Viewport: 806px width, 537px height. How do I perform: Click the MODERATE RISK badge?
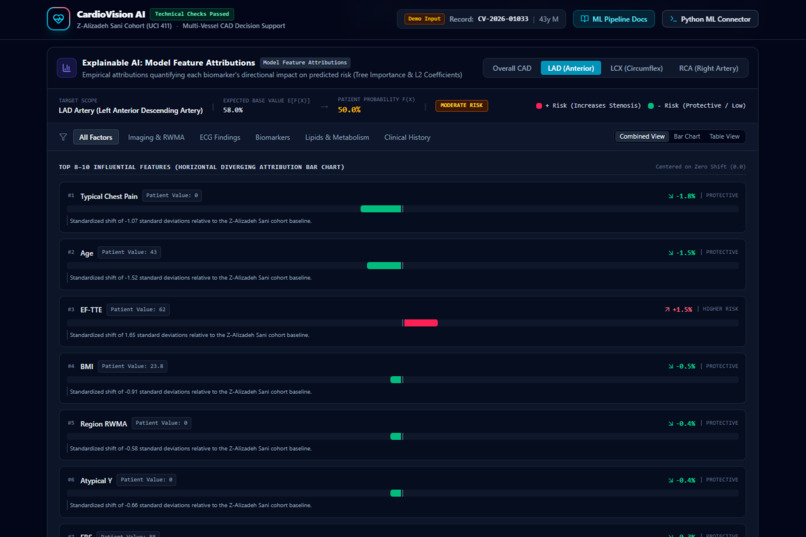coord(462,105)
